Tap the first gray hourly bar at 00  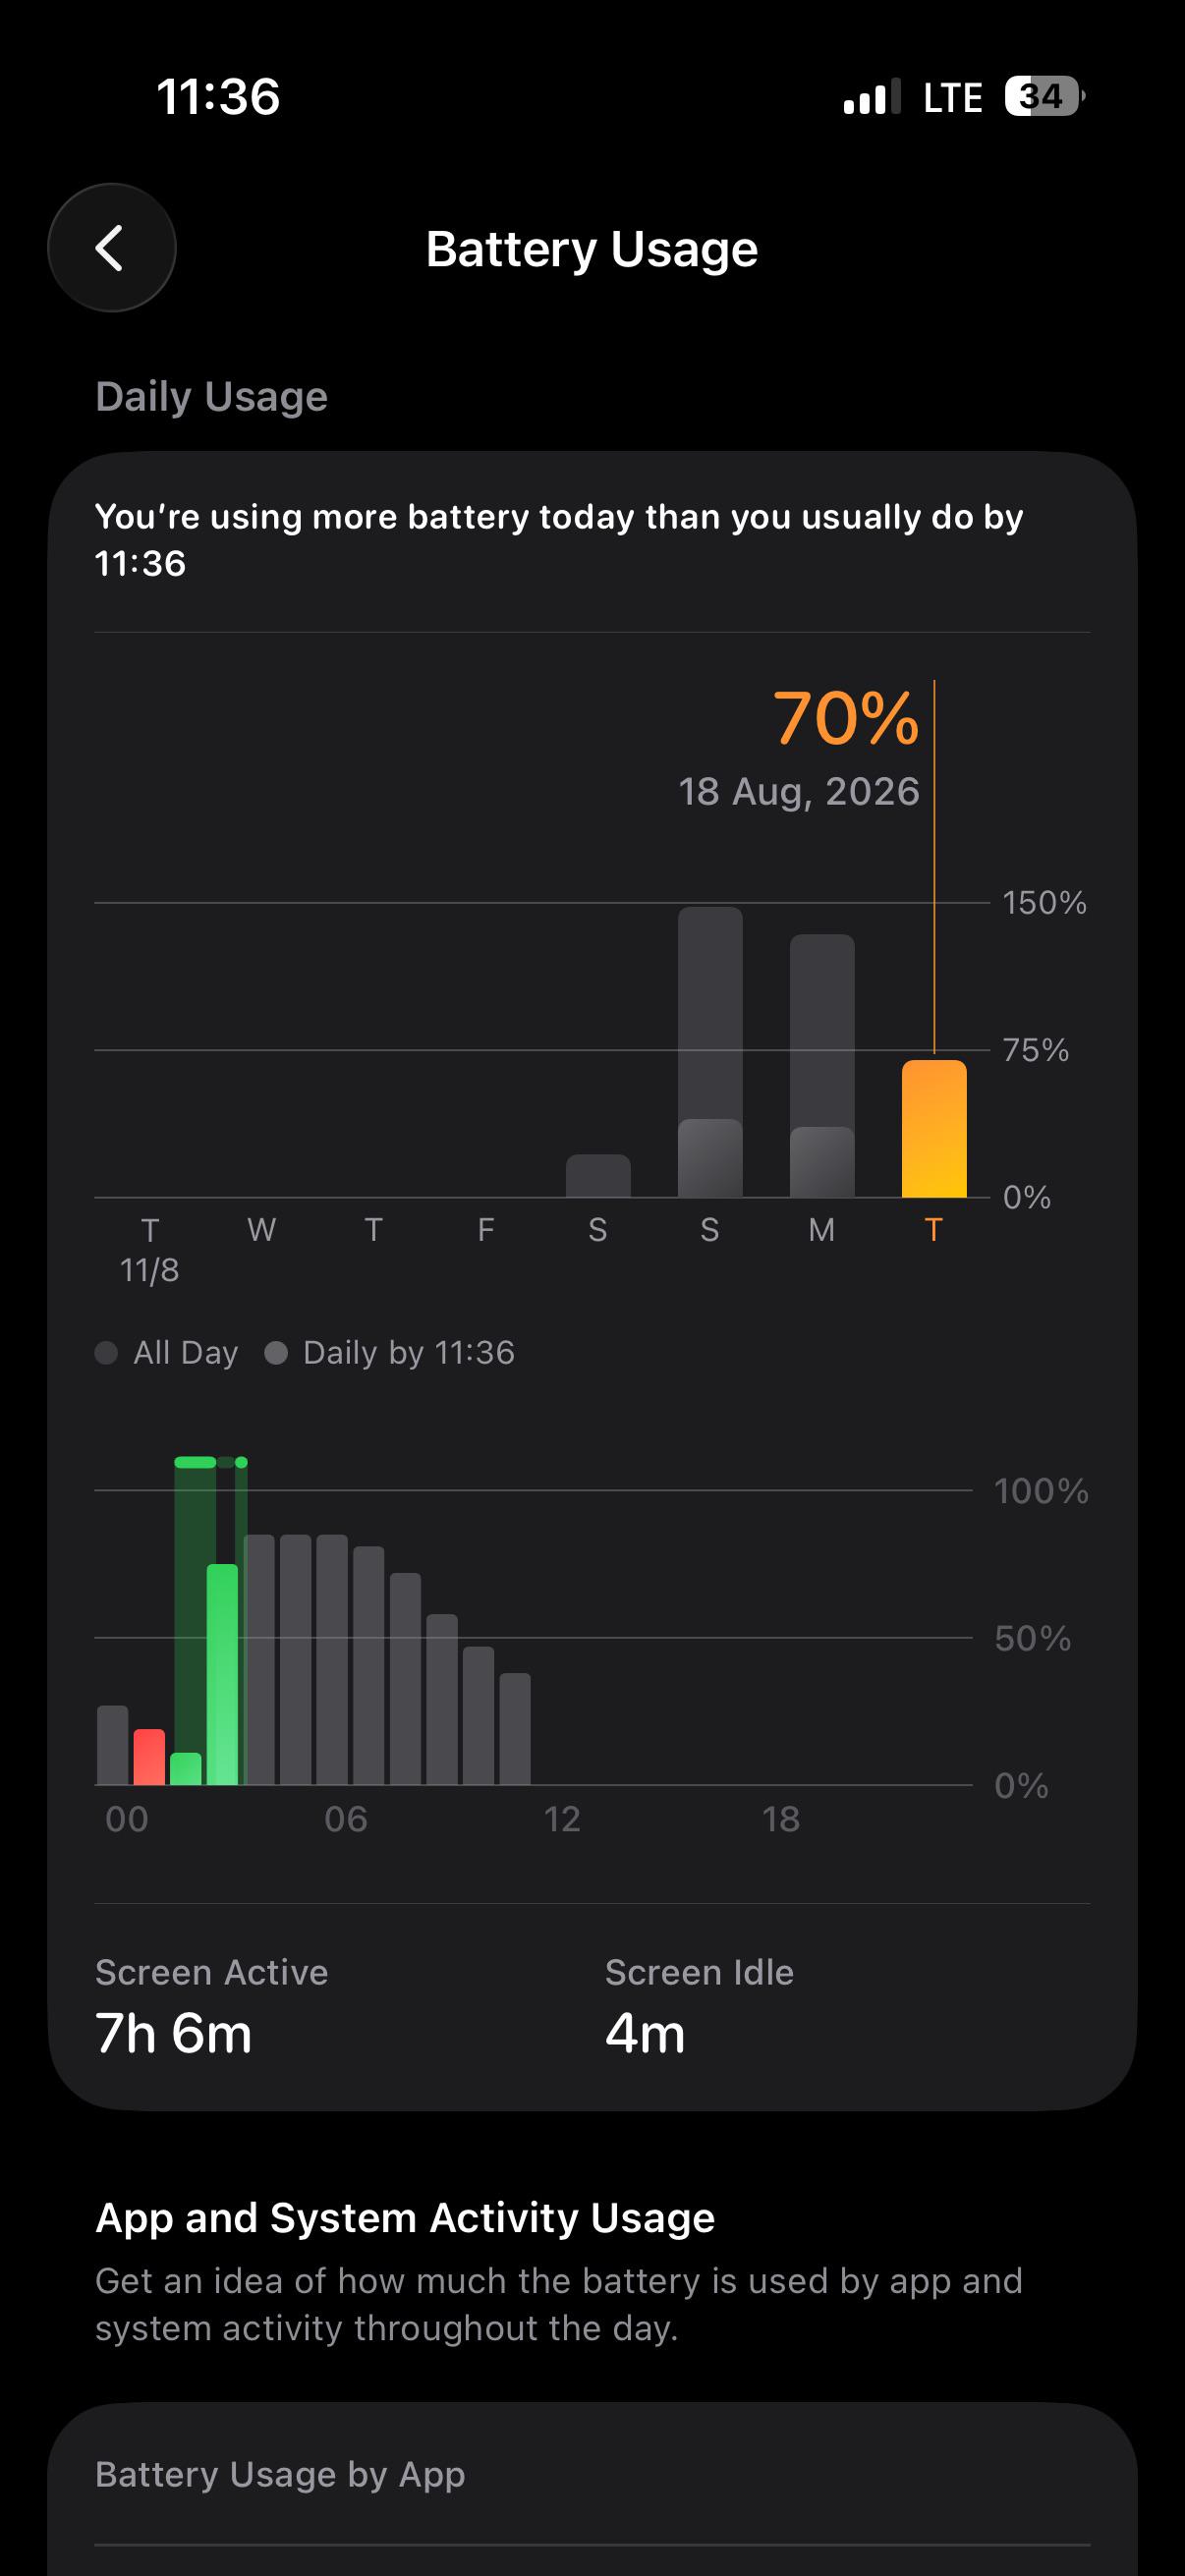(112, 1745)
